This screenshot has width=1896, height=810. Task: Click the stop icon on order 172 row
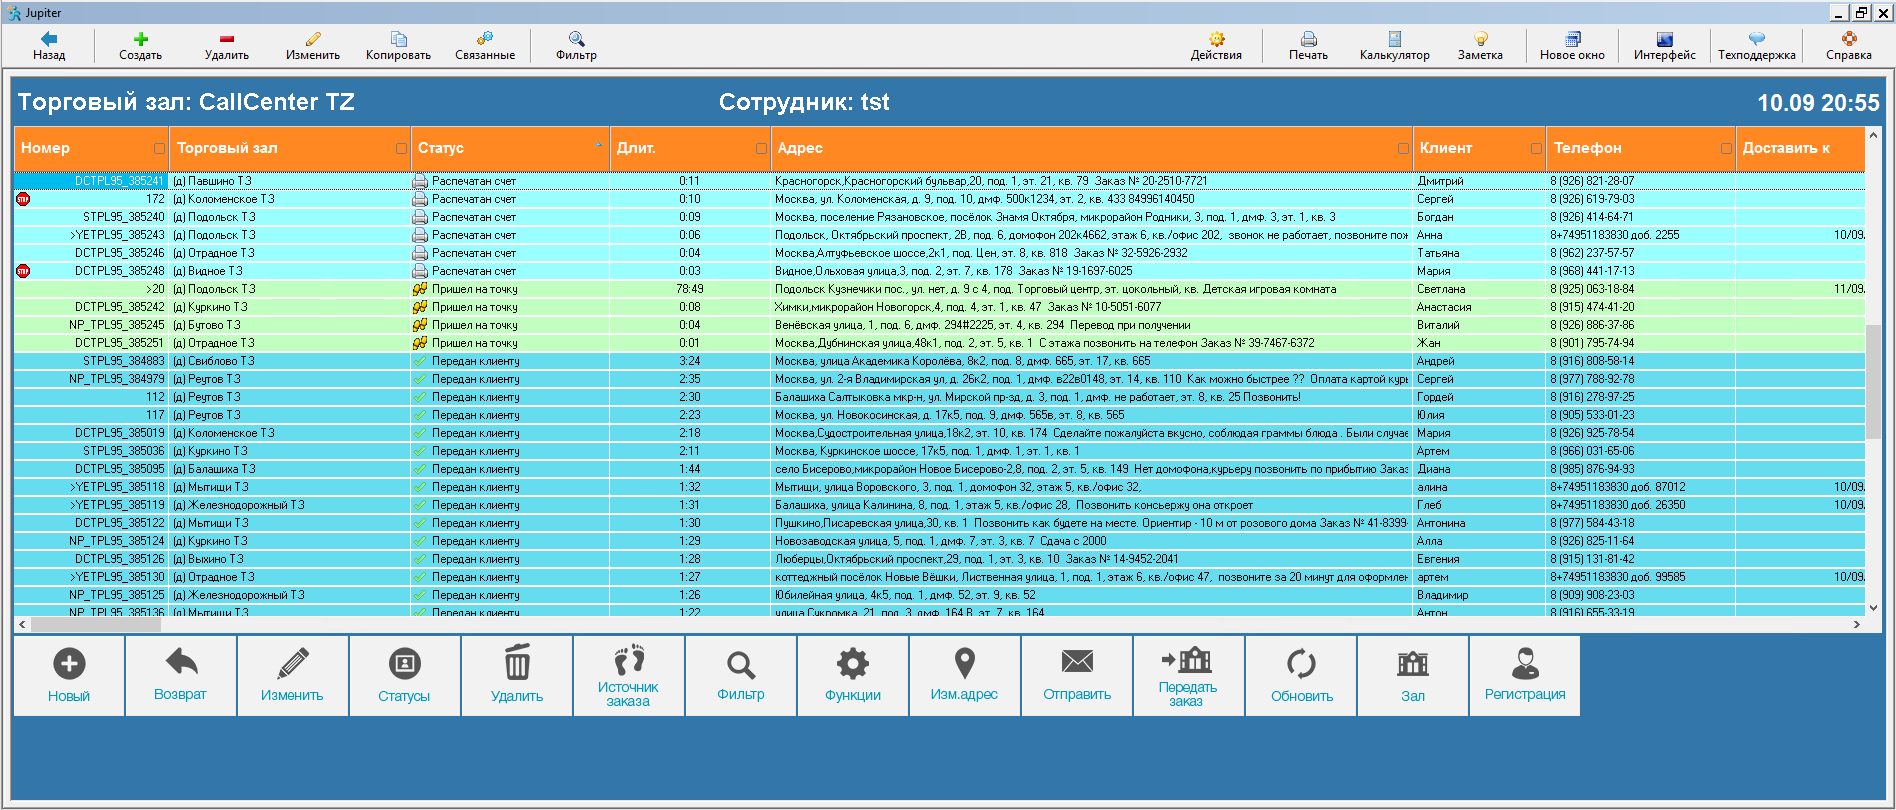pyautogui.click(x=23, y=199)
